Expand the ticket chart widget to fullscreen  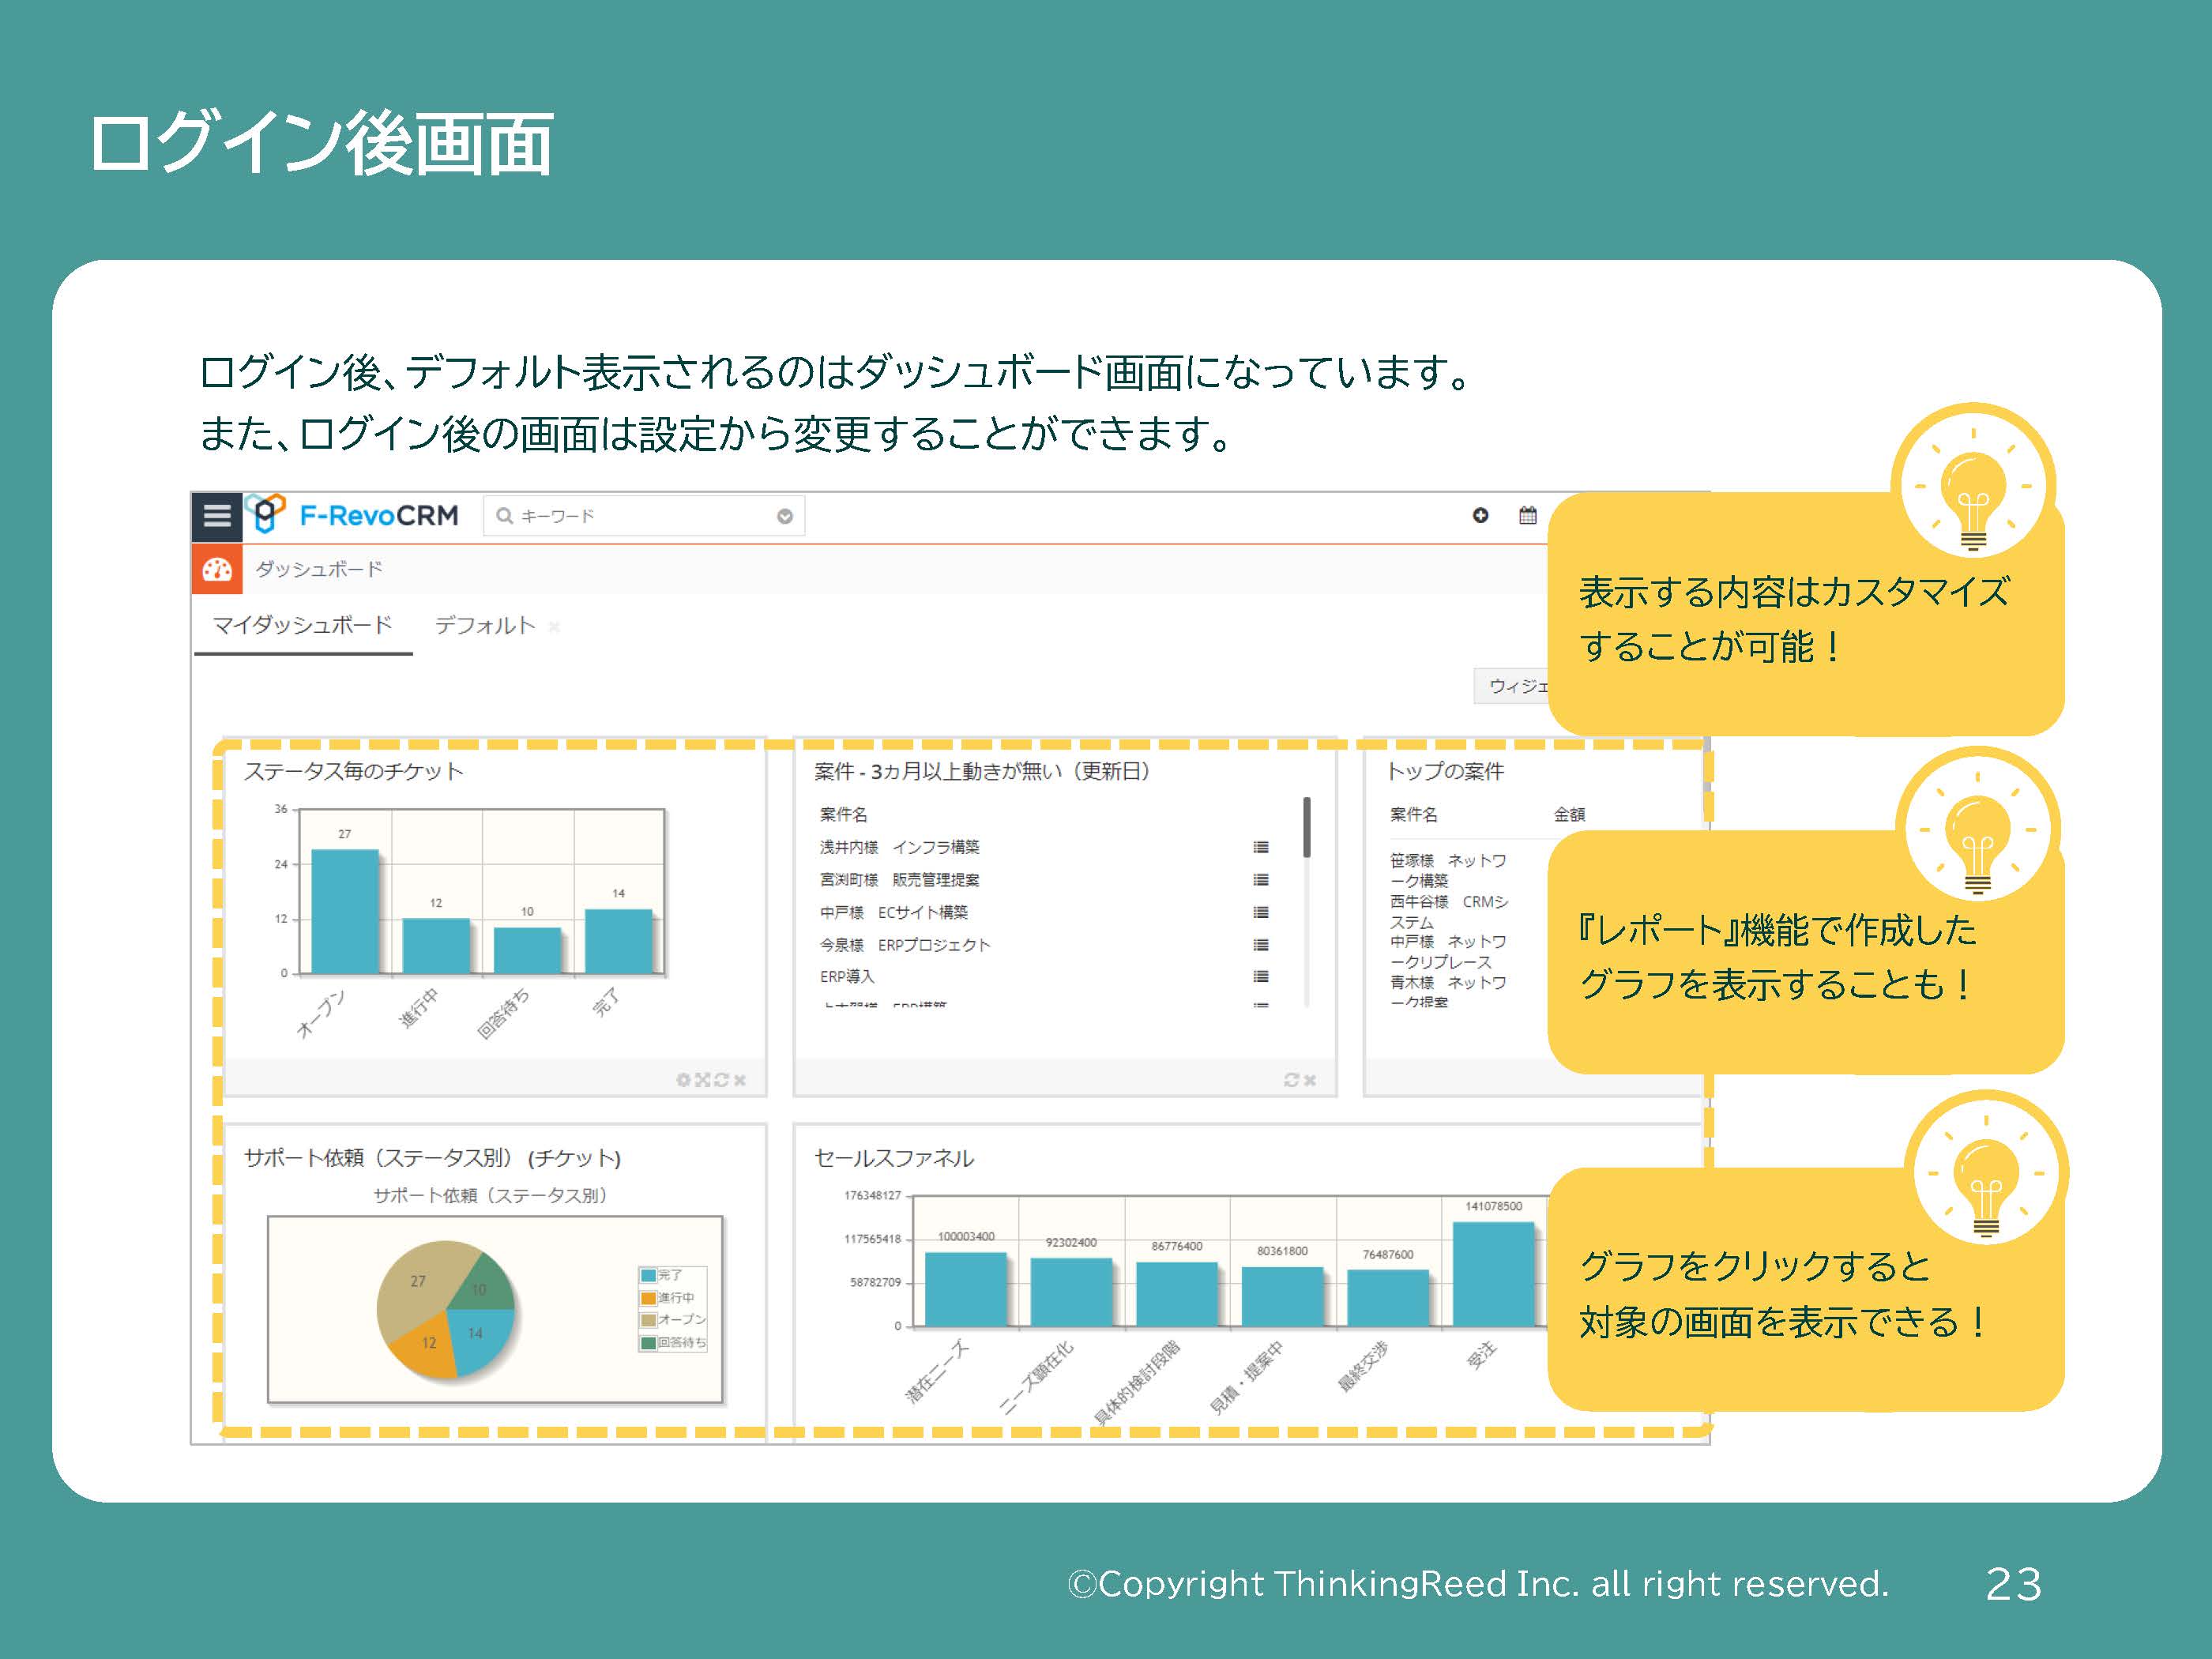pyautogui.click(x=704, y=1079)
